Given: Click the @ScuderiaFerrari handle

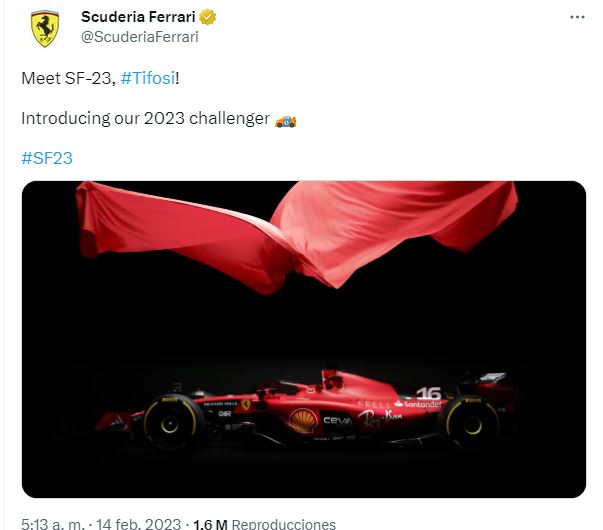Looking at the screenshot, I should (x=139, y=37).
